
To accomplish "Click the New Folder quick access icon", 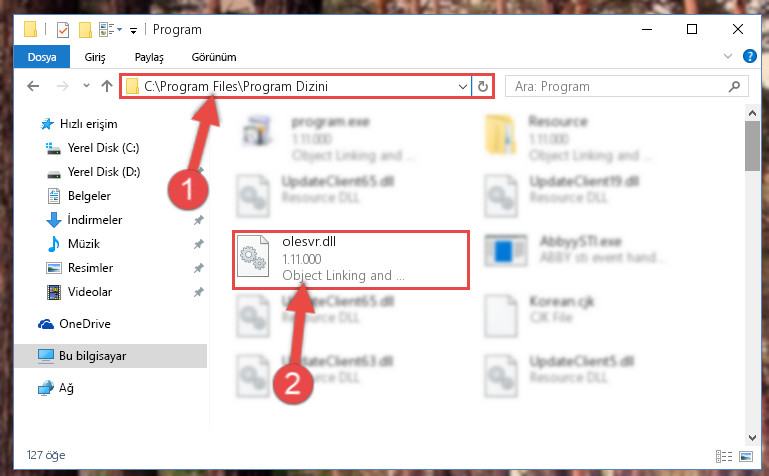I will pyautogui.click(x=85, y=30).
